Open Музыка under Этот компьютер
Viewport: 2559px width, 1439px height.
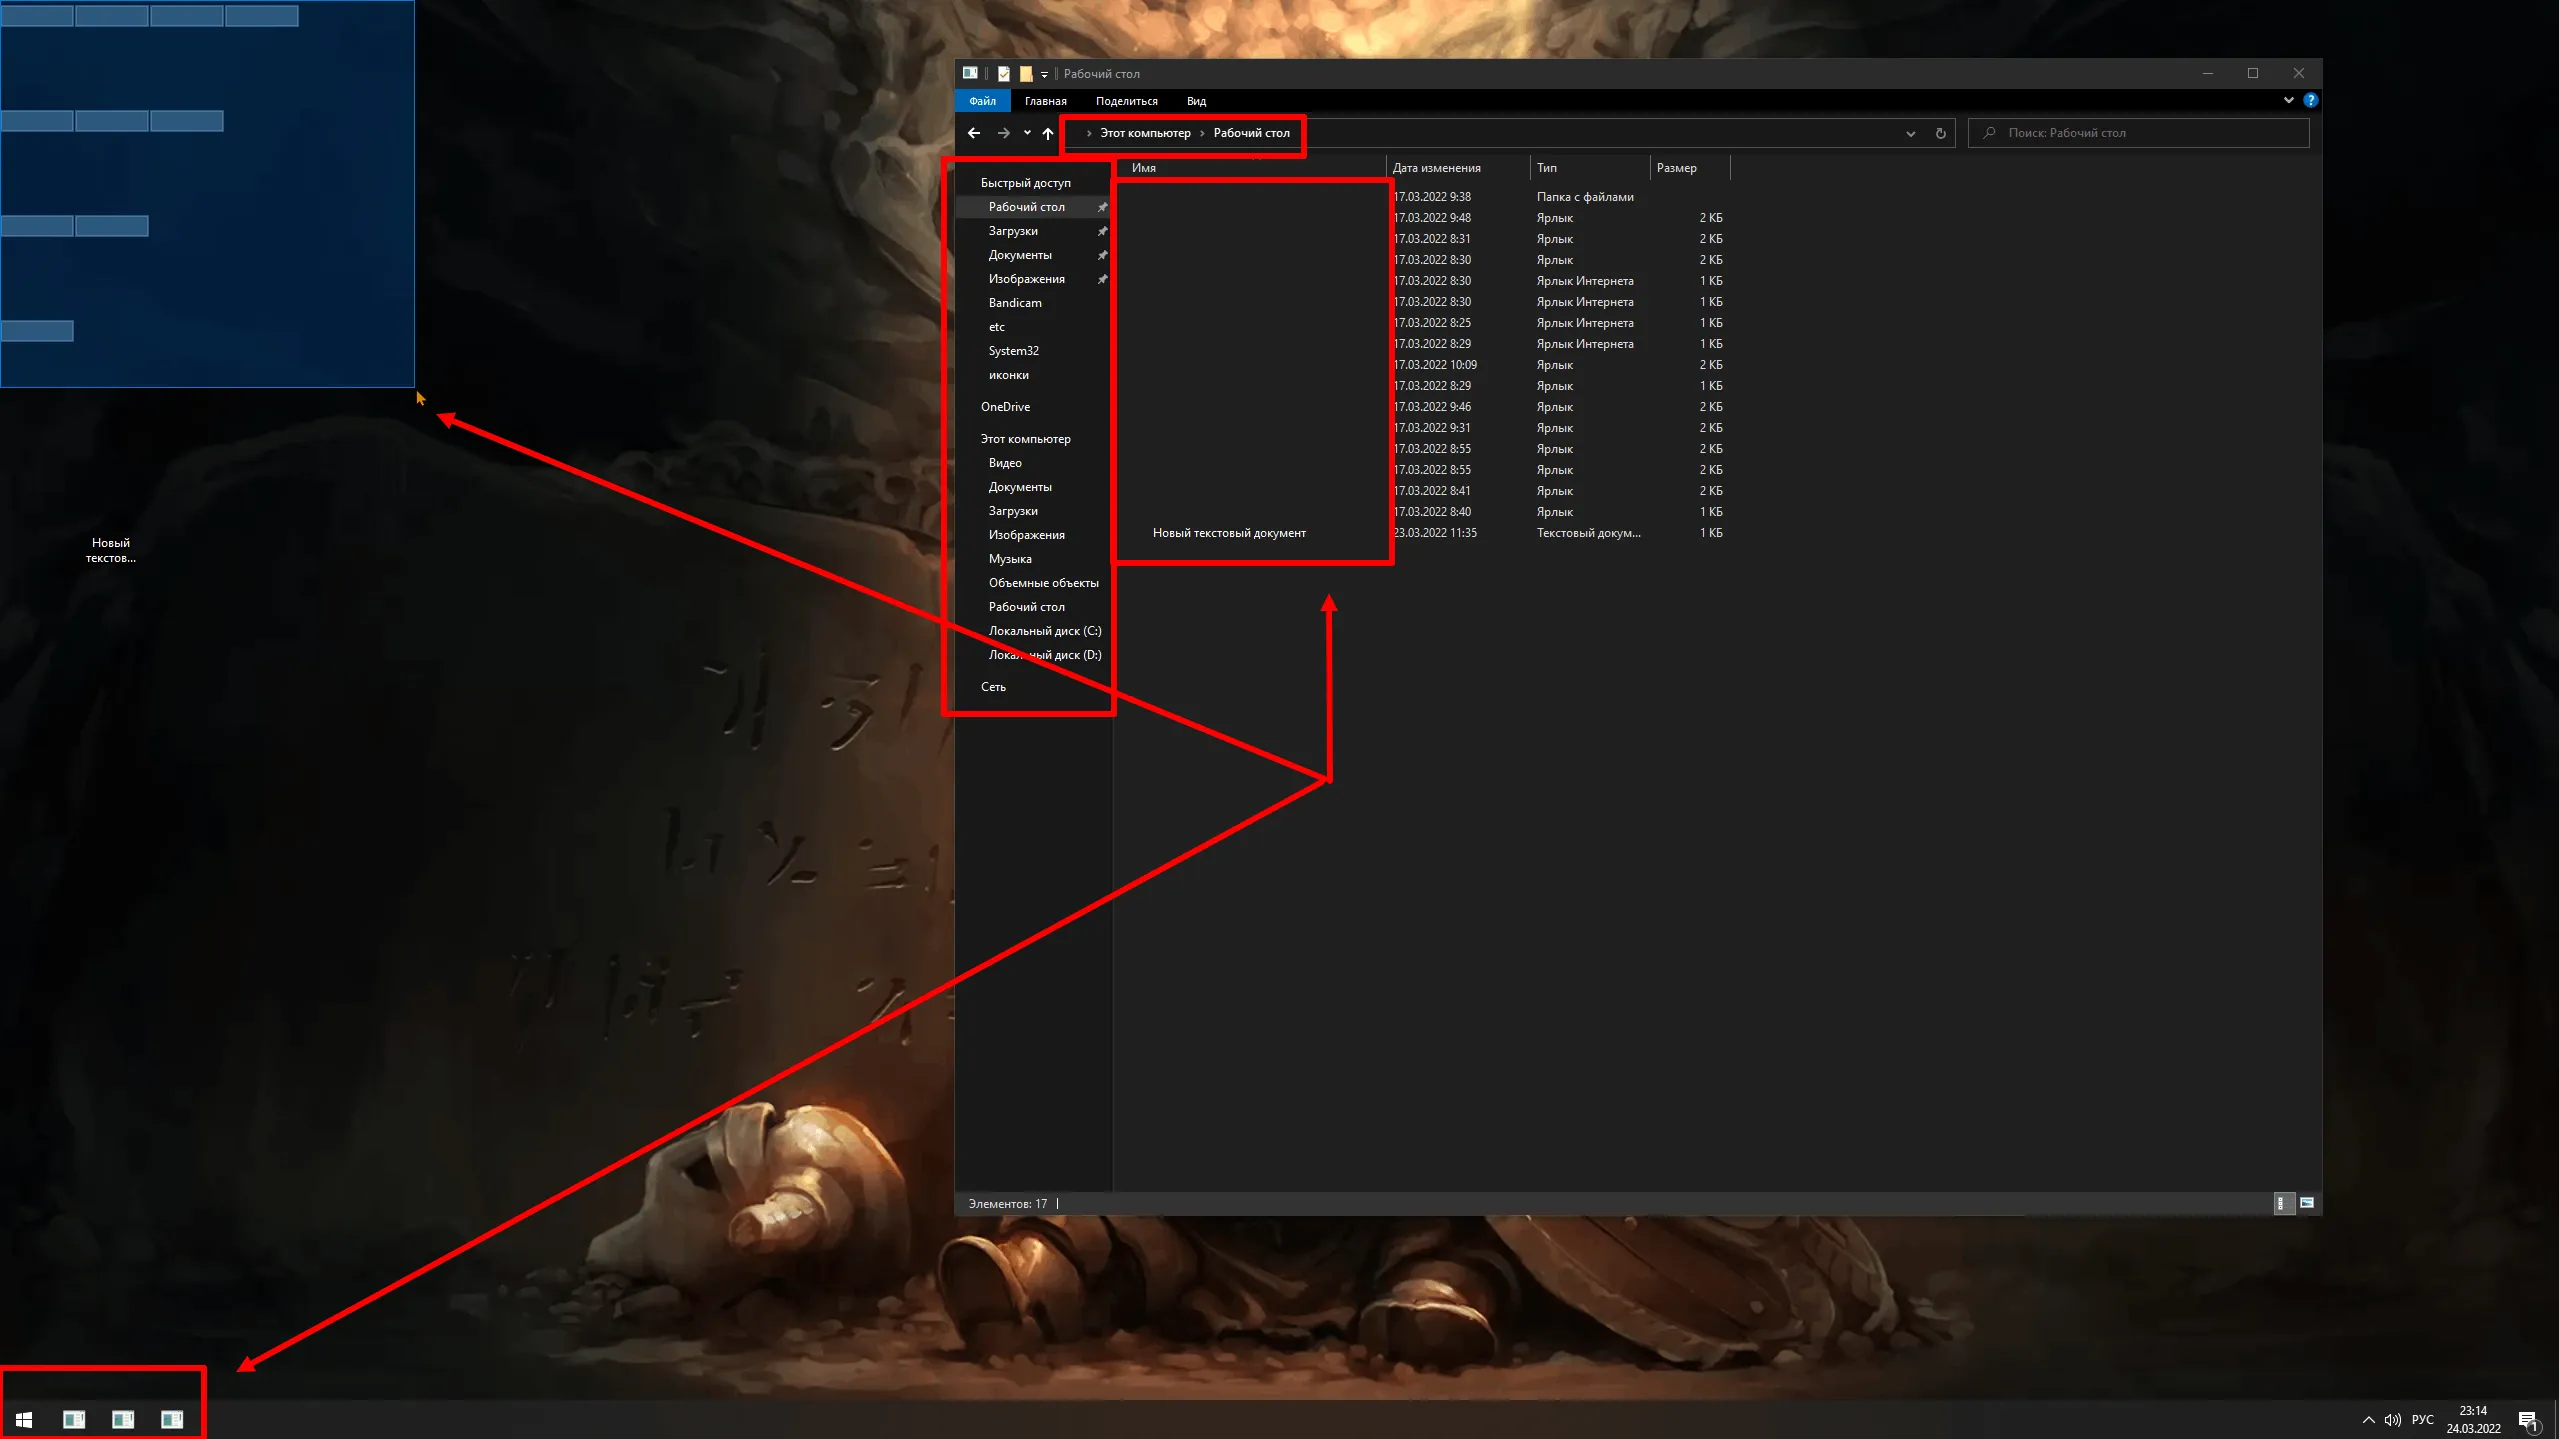tap(1010, 559)
